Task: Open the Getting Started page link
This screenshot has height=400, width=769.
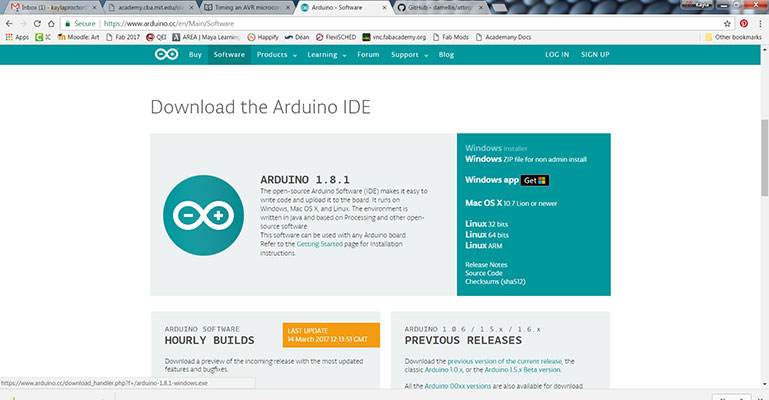Action: (x=319, y=244)
